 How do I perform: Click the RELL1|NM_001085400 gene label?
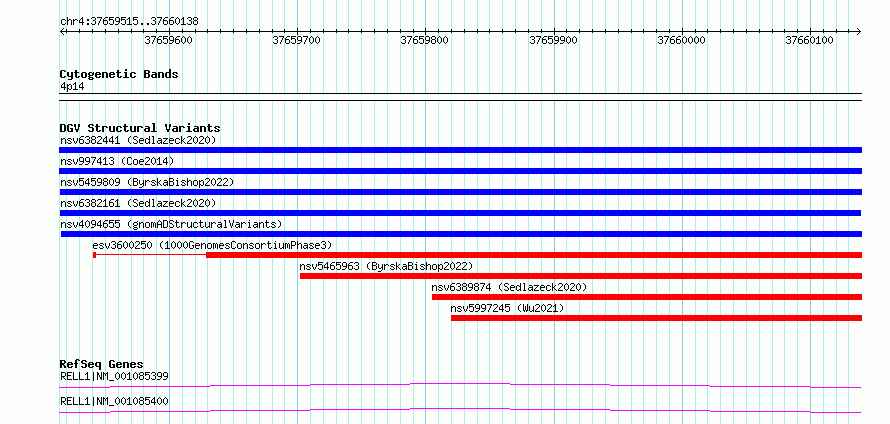point(114,401)
